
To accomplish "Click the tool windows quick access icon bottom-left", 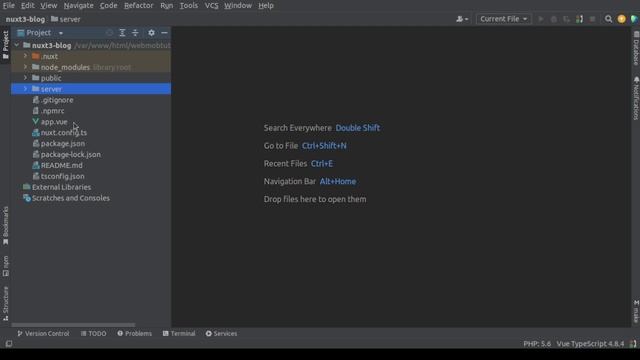I will 9,344.
